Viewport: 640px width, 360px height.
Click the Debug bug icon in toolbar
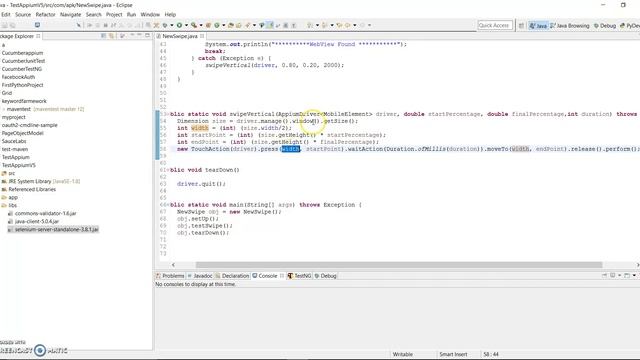(165, 25)
